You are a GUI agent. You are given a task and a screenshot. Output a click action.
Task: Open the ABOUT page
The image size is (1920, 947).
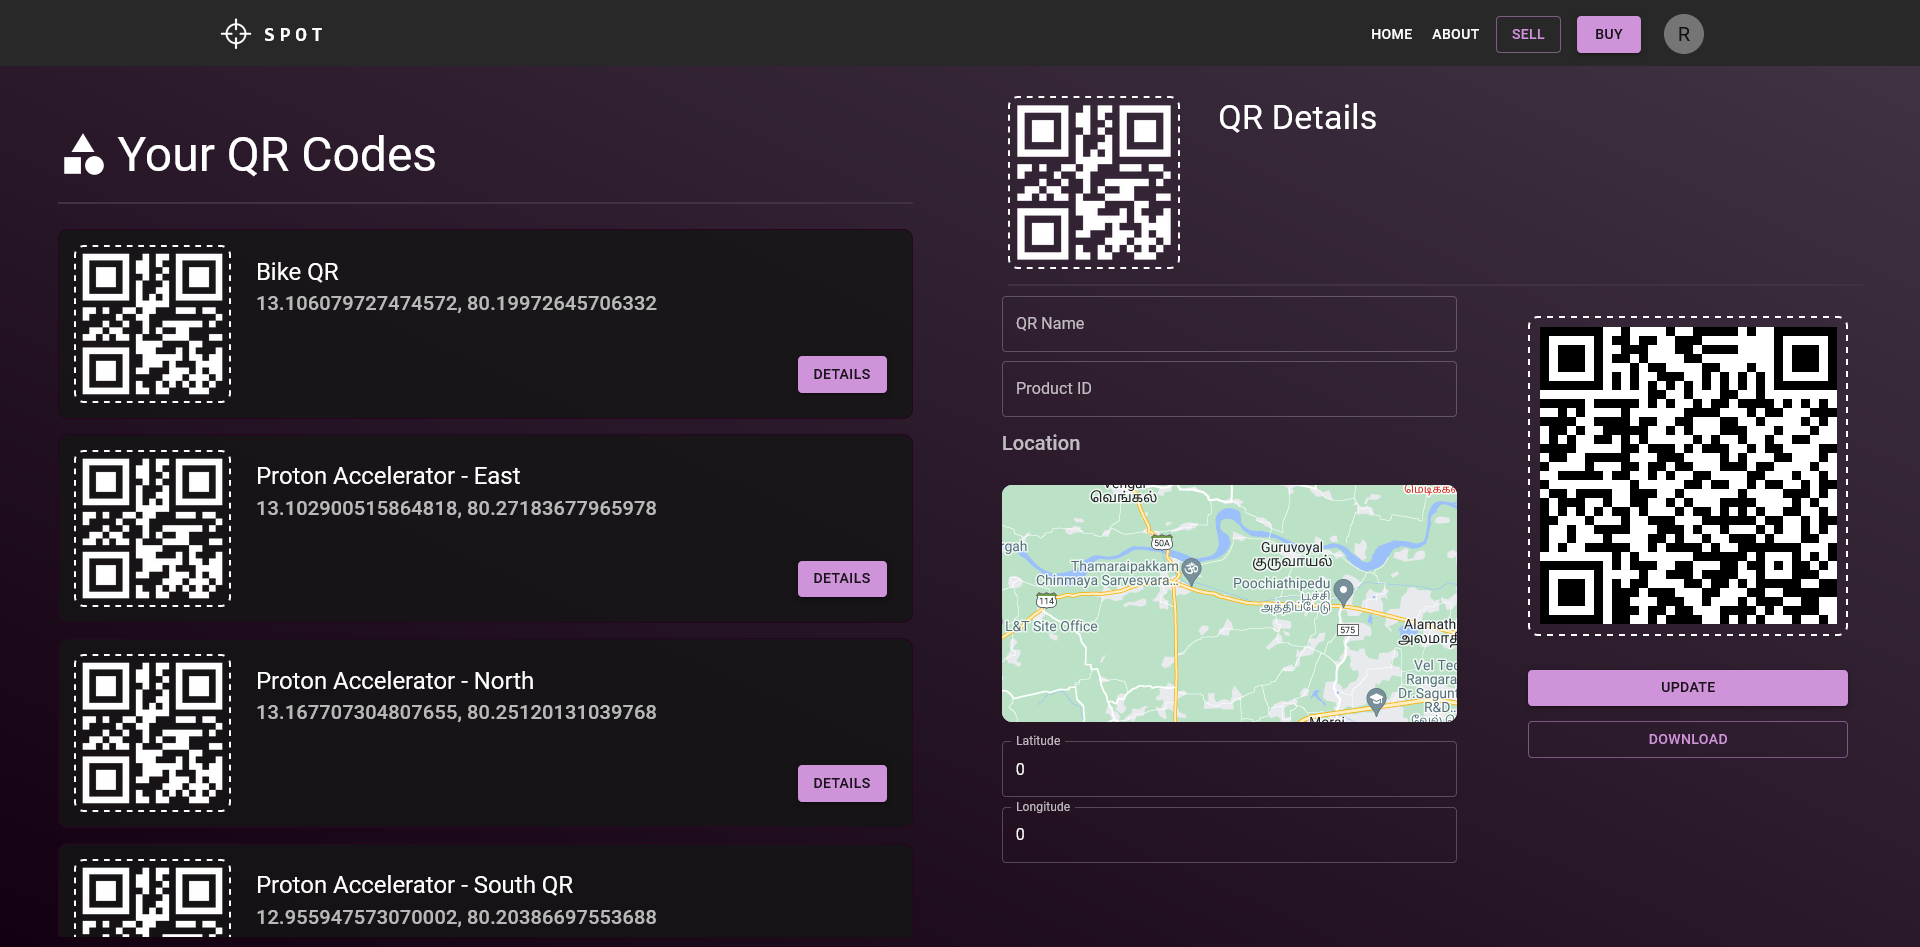coord(1455,34)
